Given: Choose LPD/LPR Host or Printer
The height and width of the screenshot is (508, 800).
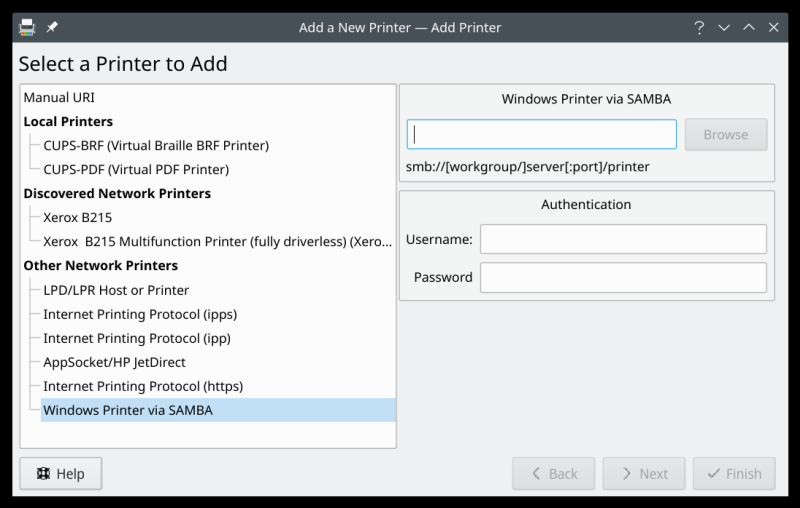Looking at the screenshot, I should (x=116, y=290).
